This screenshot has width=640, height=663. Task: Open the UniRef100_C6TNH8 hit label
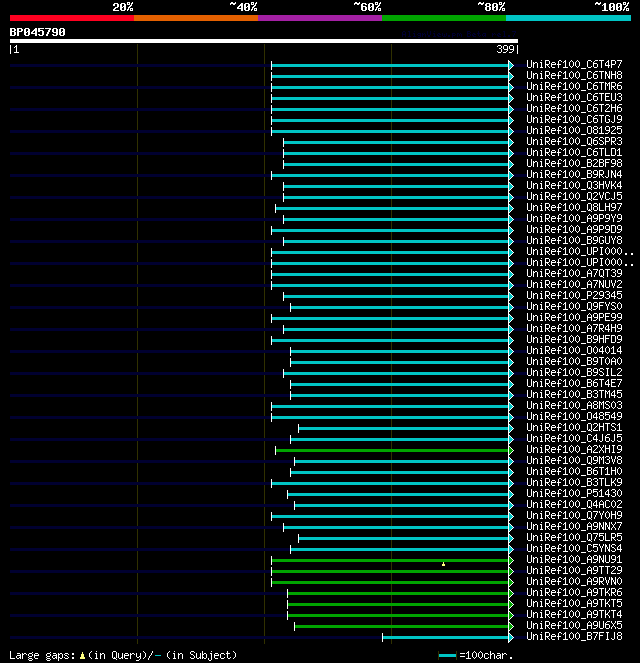pos(574,75)
